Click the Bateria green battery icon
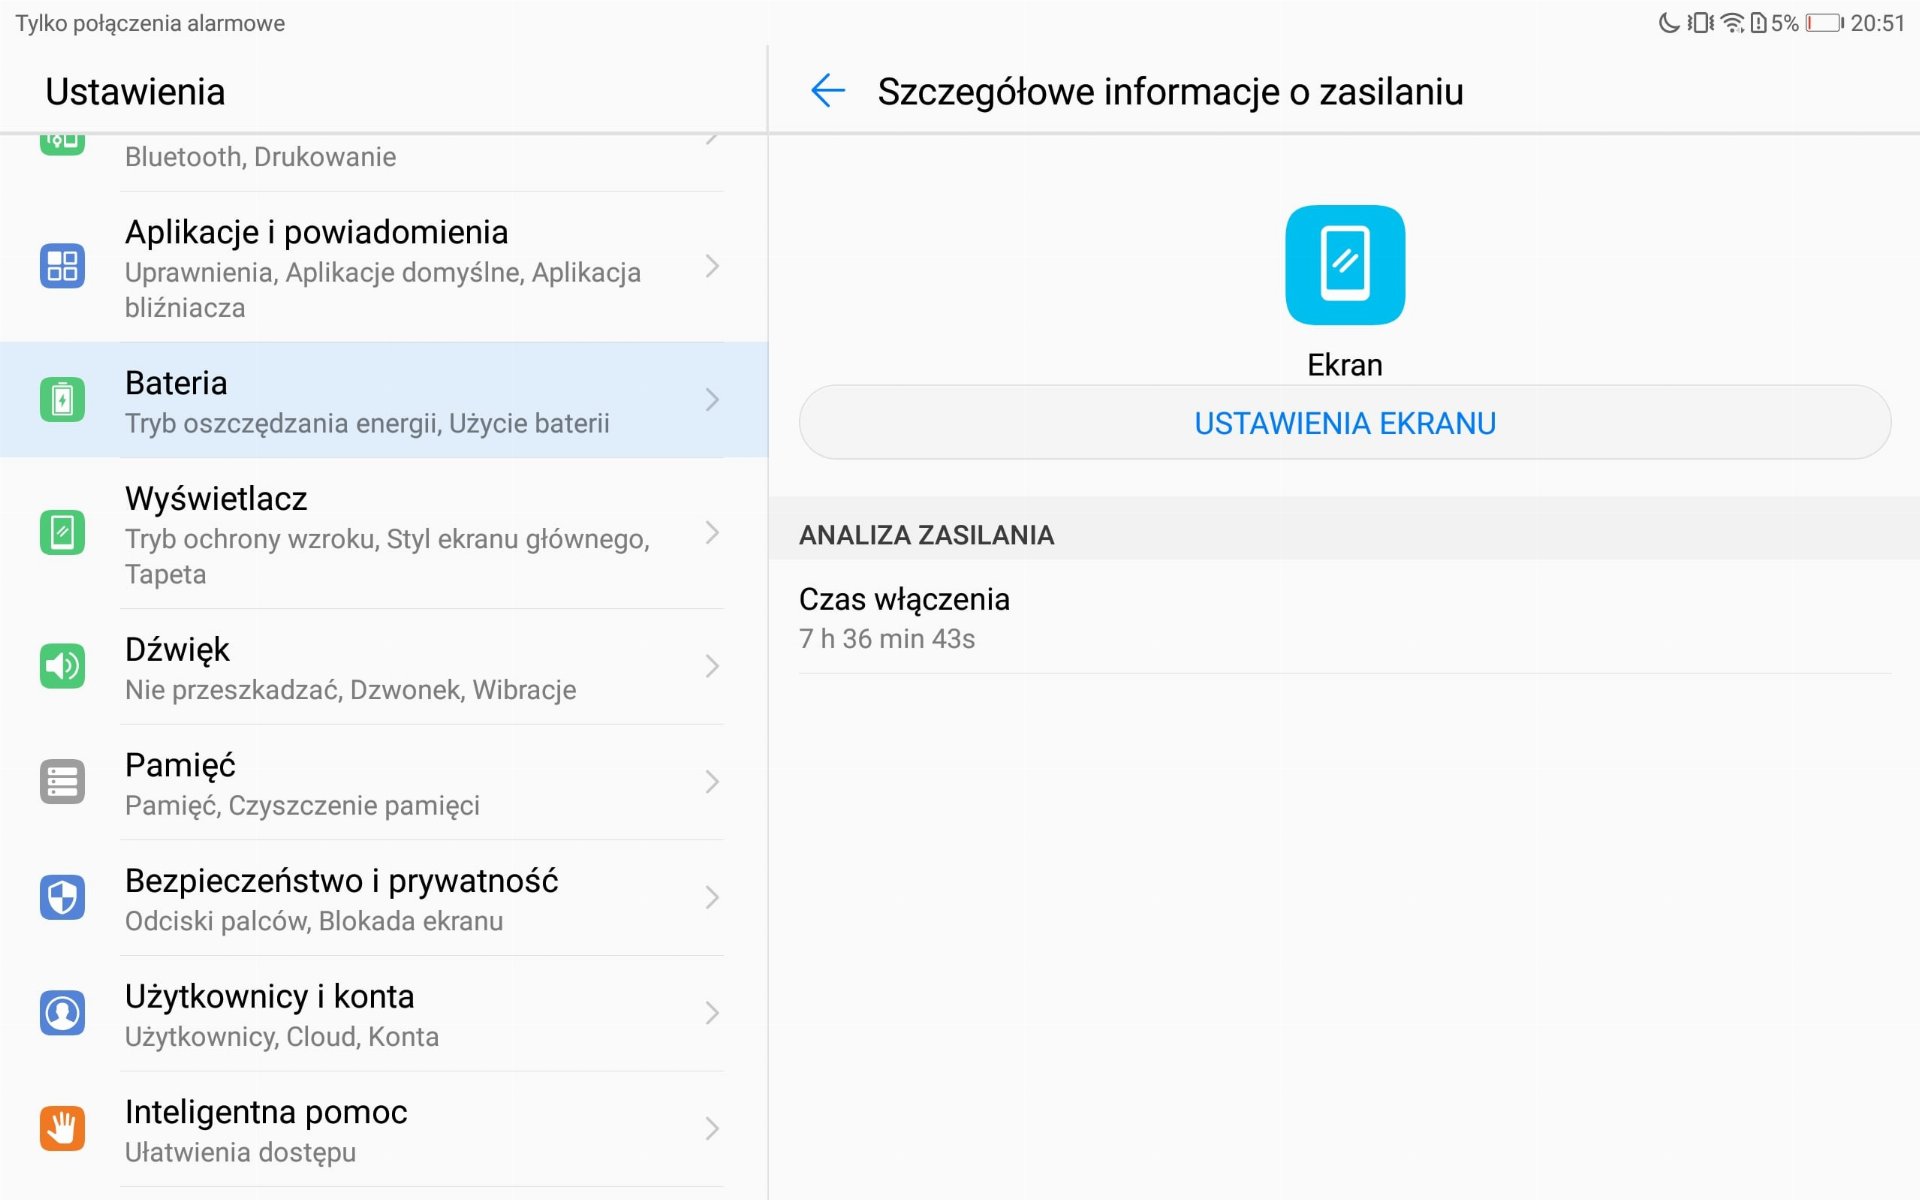The width and height of the screenshot is (1920, 1200). (x=62, y=400)
